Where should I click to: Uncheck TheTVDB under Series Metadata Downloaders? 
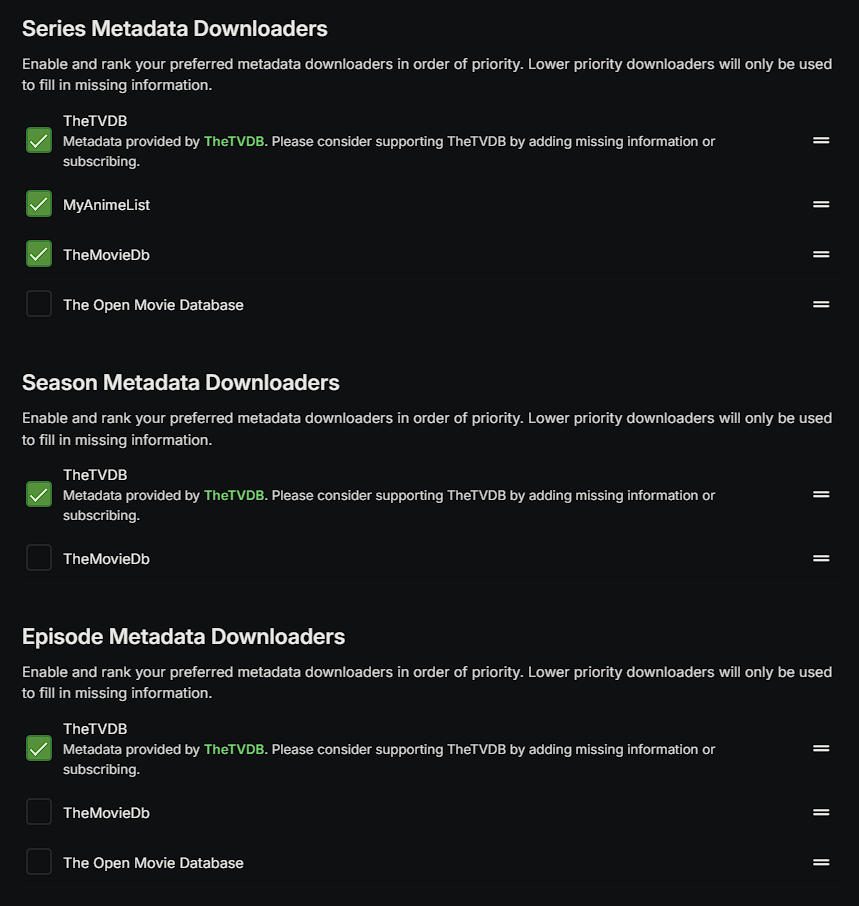pyautogui.click(x=39, y=140)
